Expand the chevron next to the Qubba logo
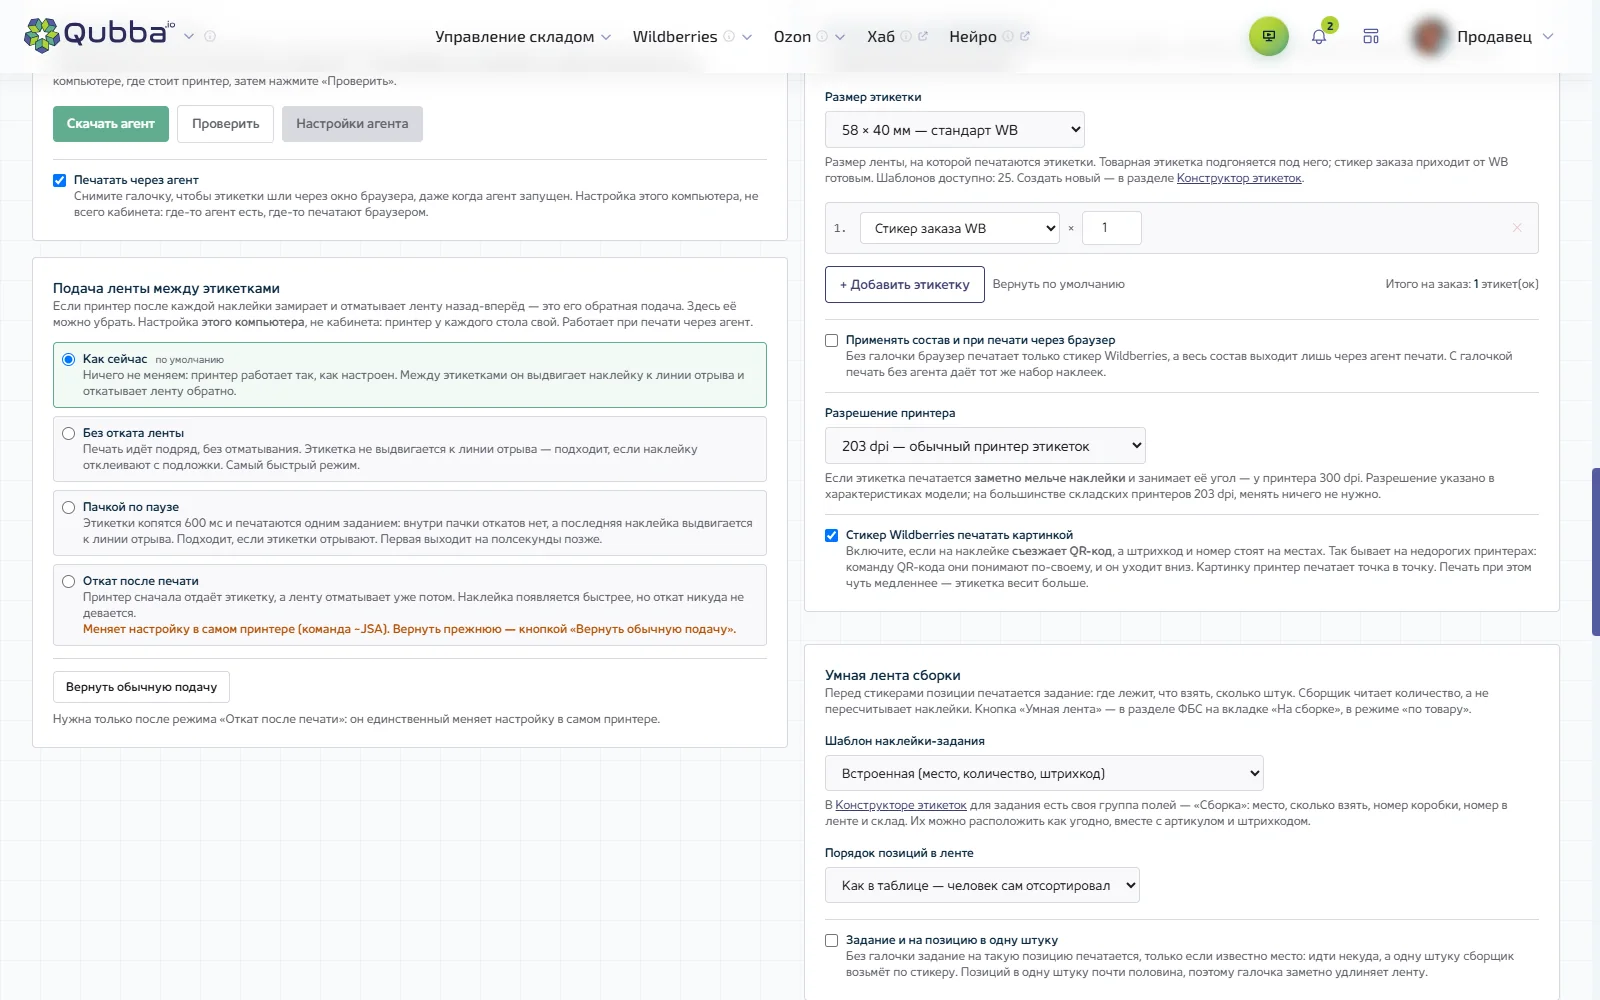1600x1000 pixels. [189, 36]
